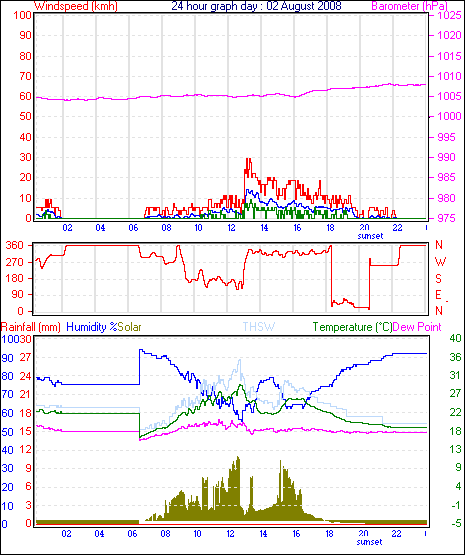Click the '24 hour graph day : 02 August 2008' title
Screen dimensions: 465x556
point(256,6)
